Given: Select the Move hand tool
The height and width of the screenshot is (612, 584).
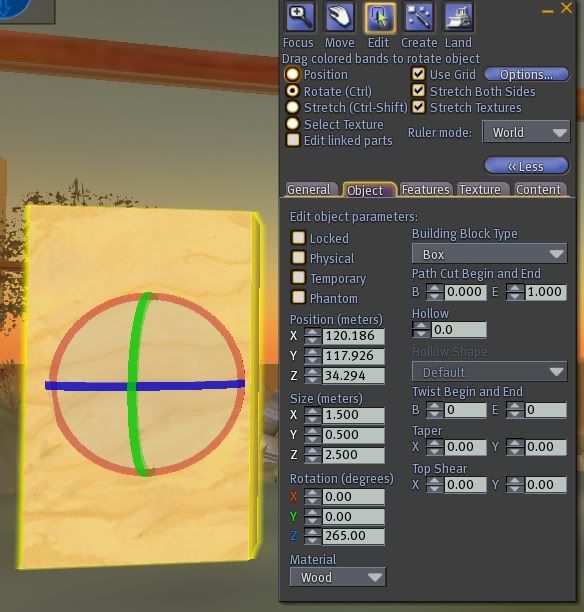Looking at the screenshot, I should (x=340, y=18).
